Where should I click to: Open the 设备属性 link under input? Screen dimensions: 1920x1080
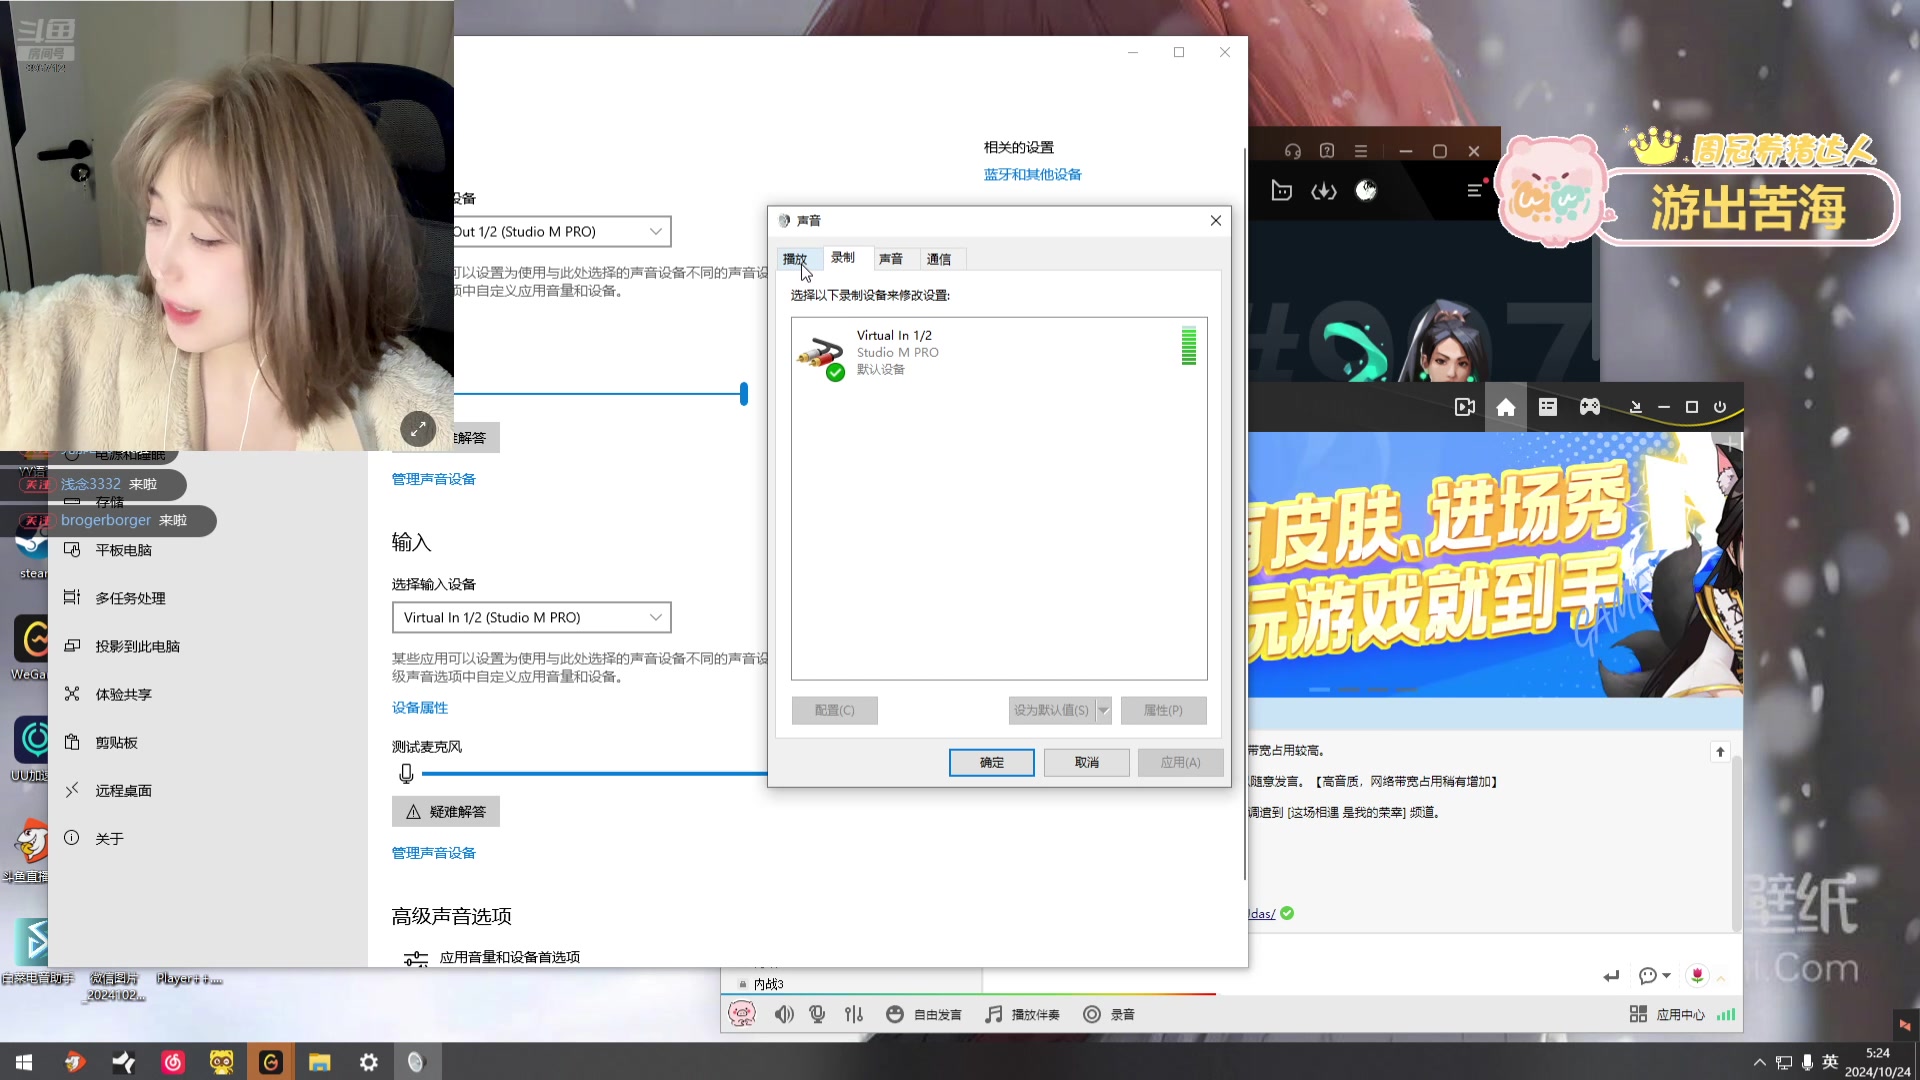click(x=420, y=708)
